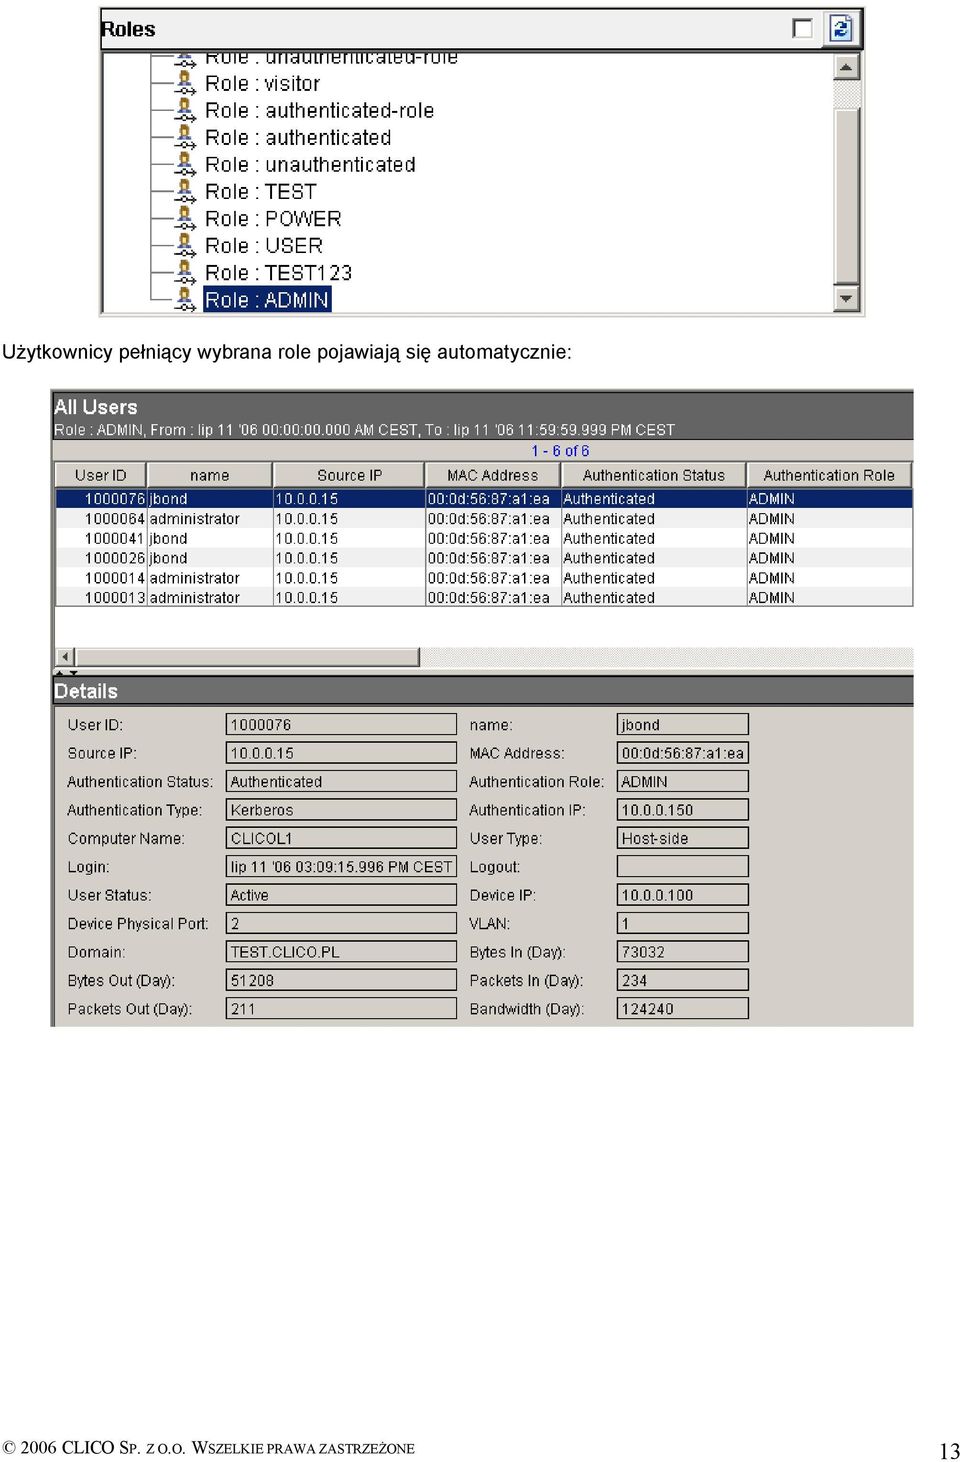960x1462 pixels.
Task: Click the Details Source IP field 10.0.0.15
Action: tap(341, 753)
